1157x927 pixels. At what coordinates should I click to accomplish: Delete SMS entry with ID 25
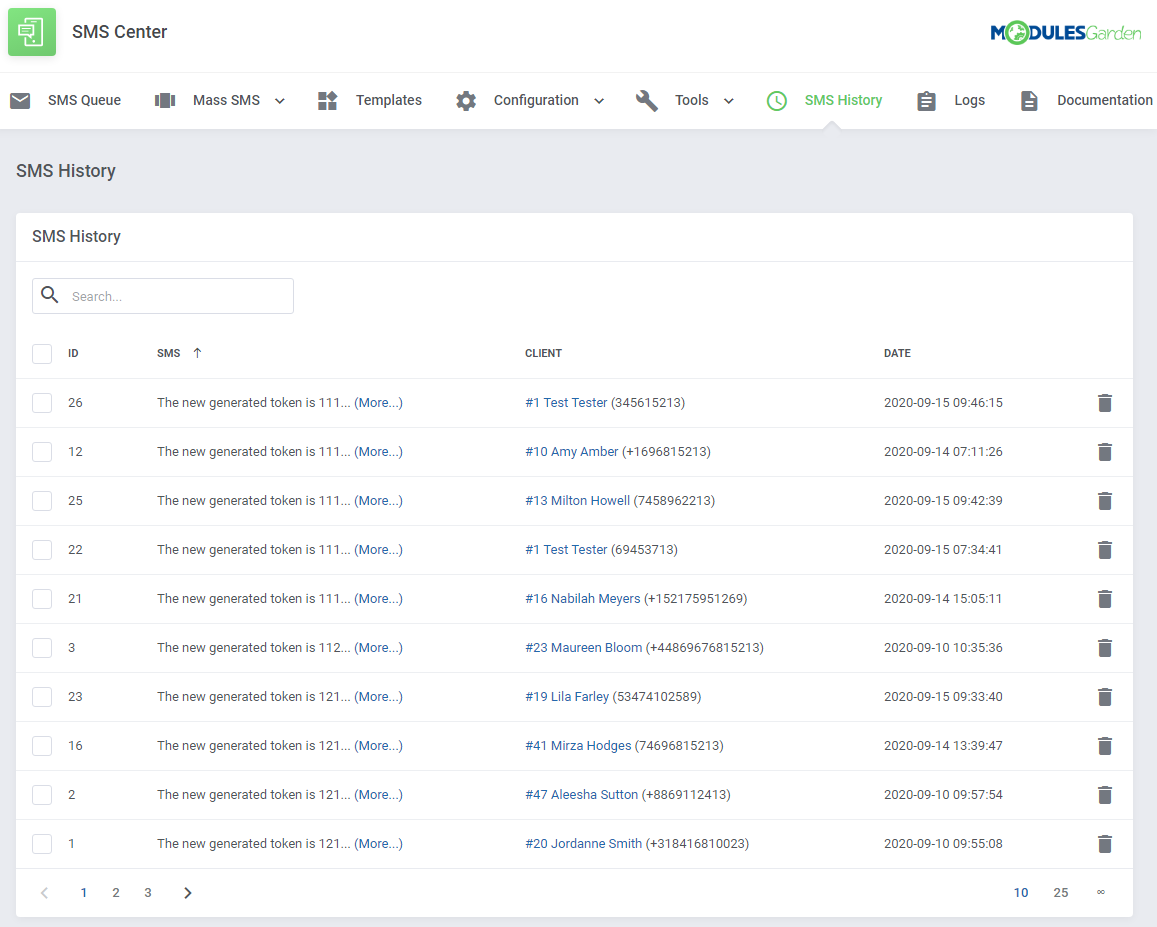point(1105,501)
